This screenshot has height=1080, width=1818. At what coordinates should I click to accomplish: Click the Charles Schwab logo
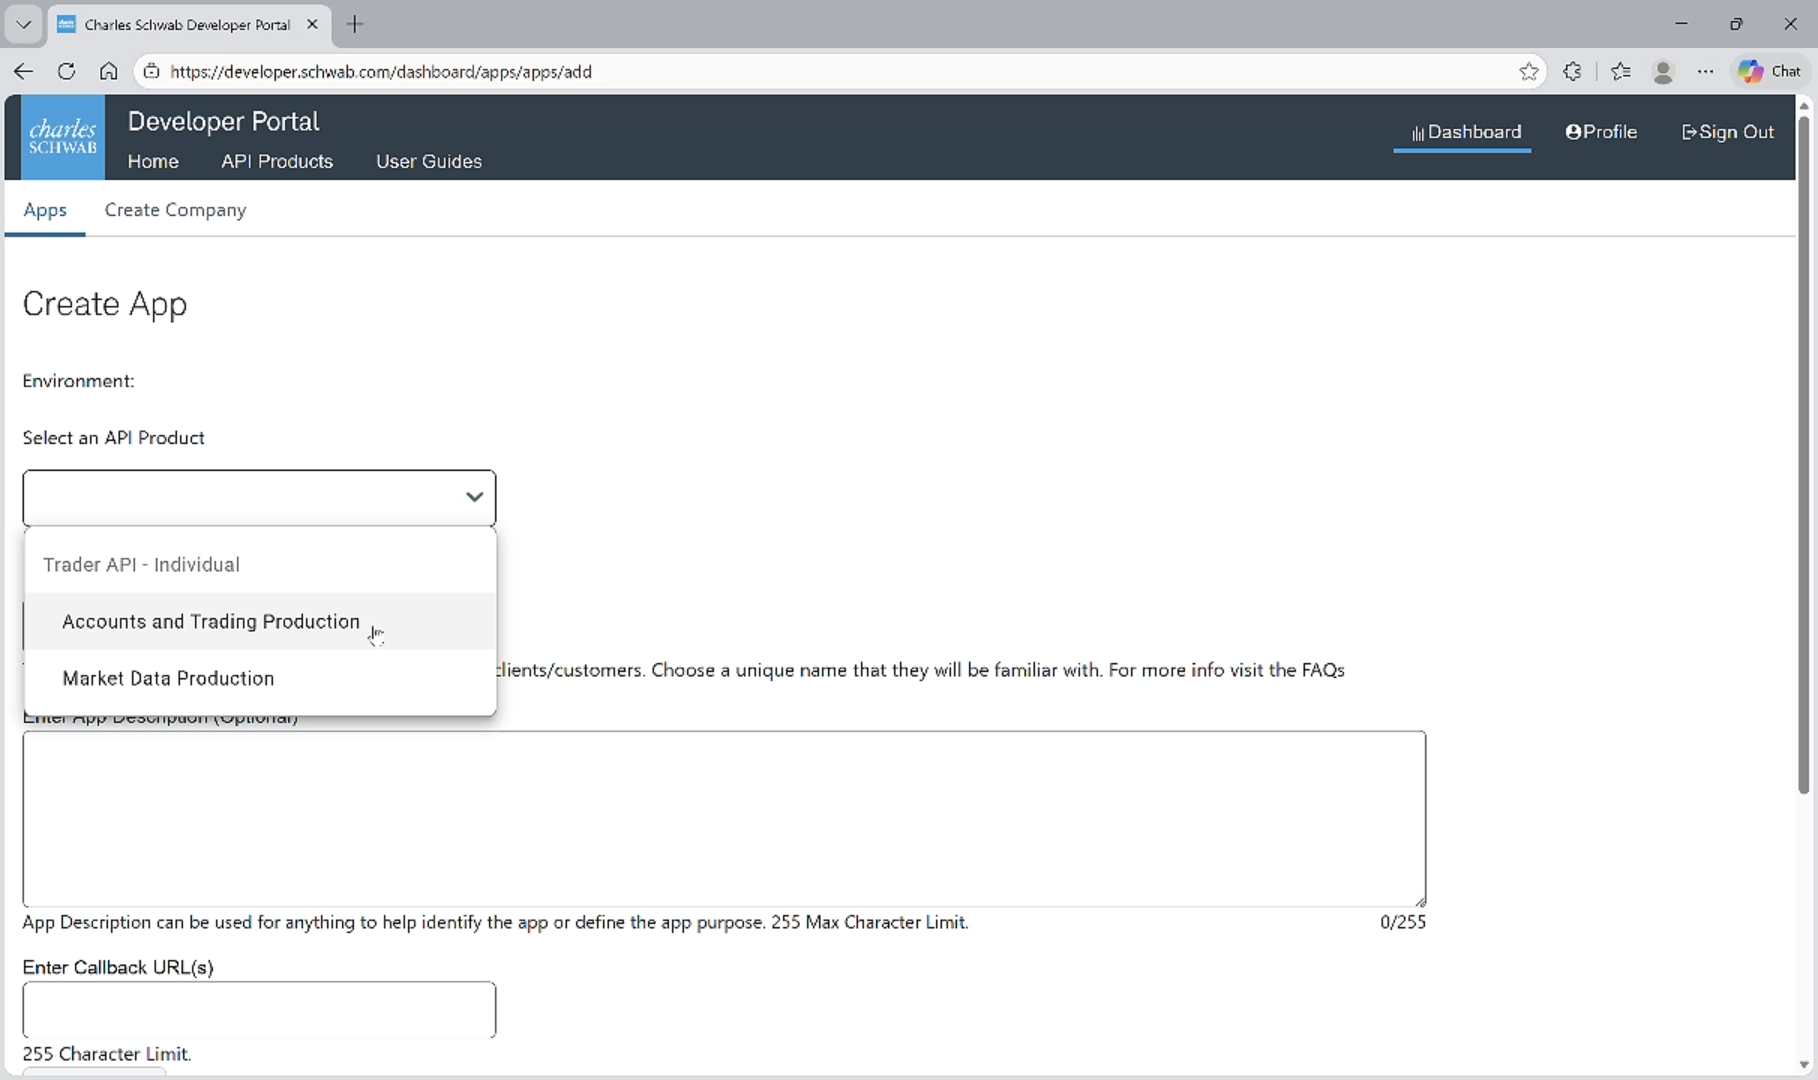coord(62,137)
